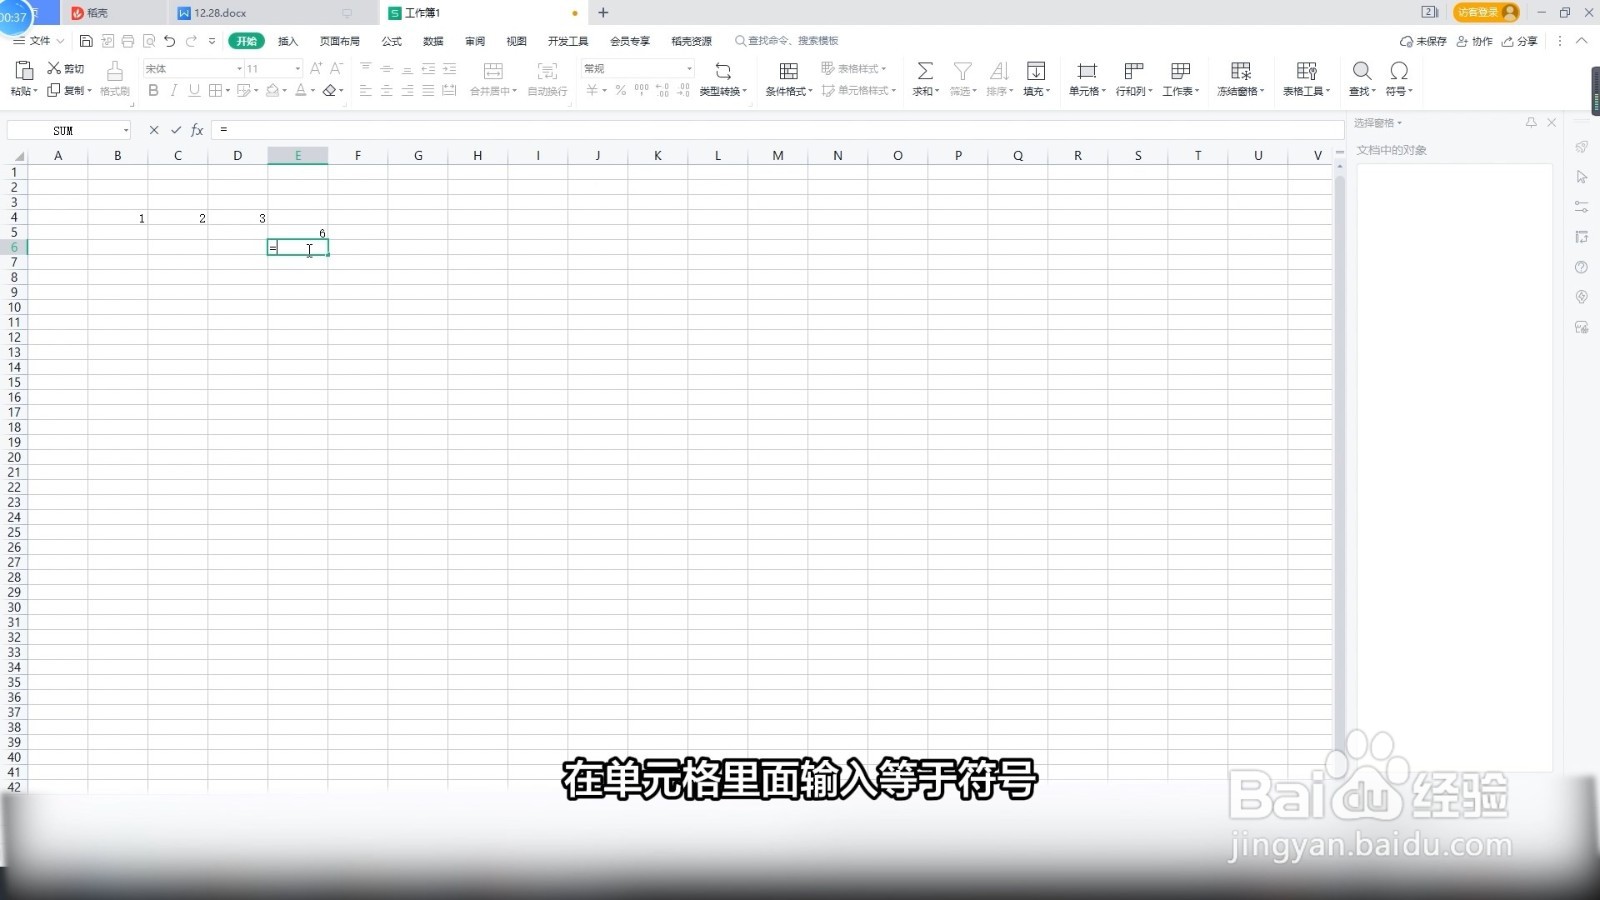Click the formula bar input showing =
Image resolution: width=1600 pixels, height=900 pixels.
[777, 130]
